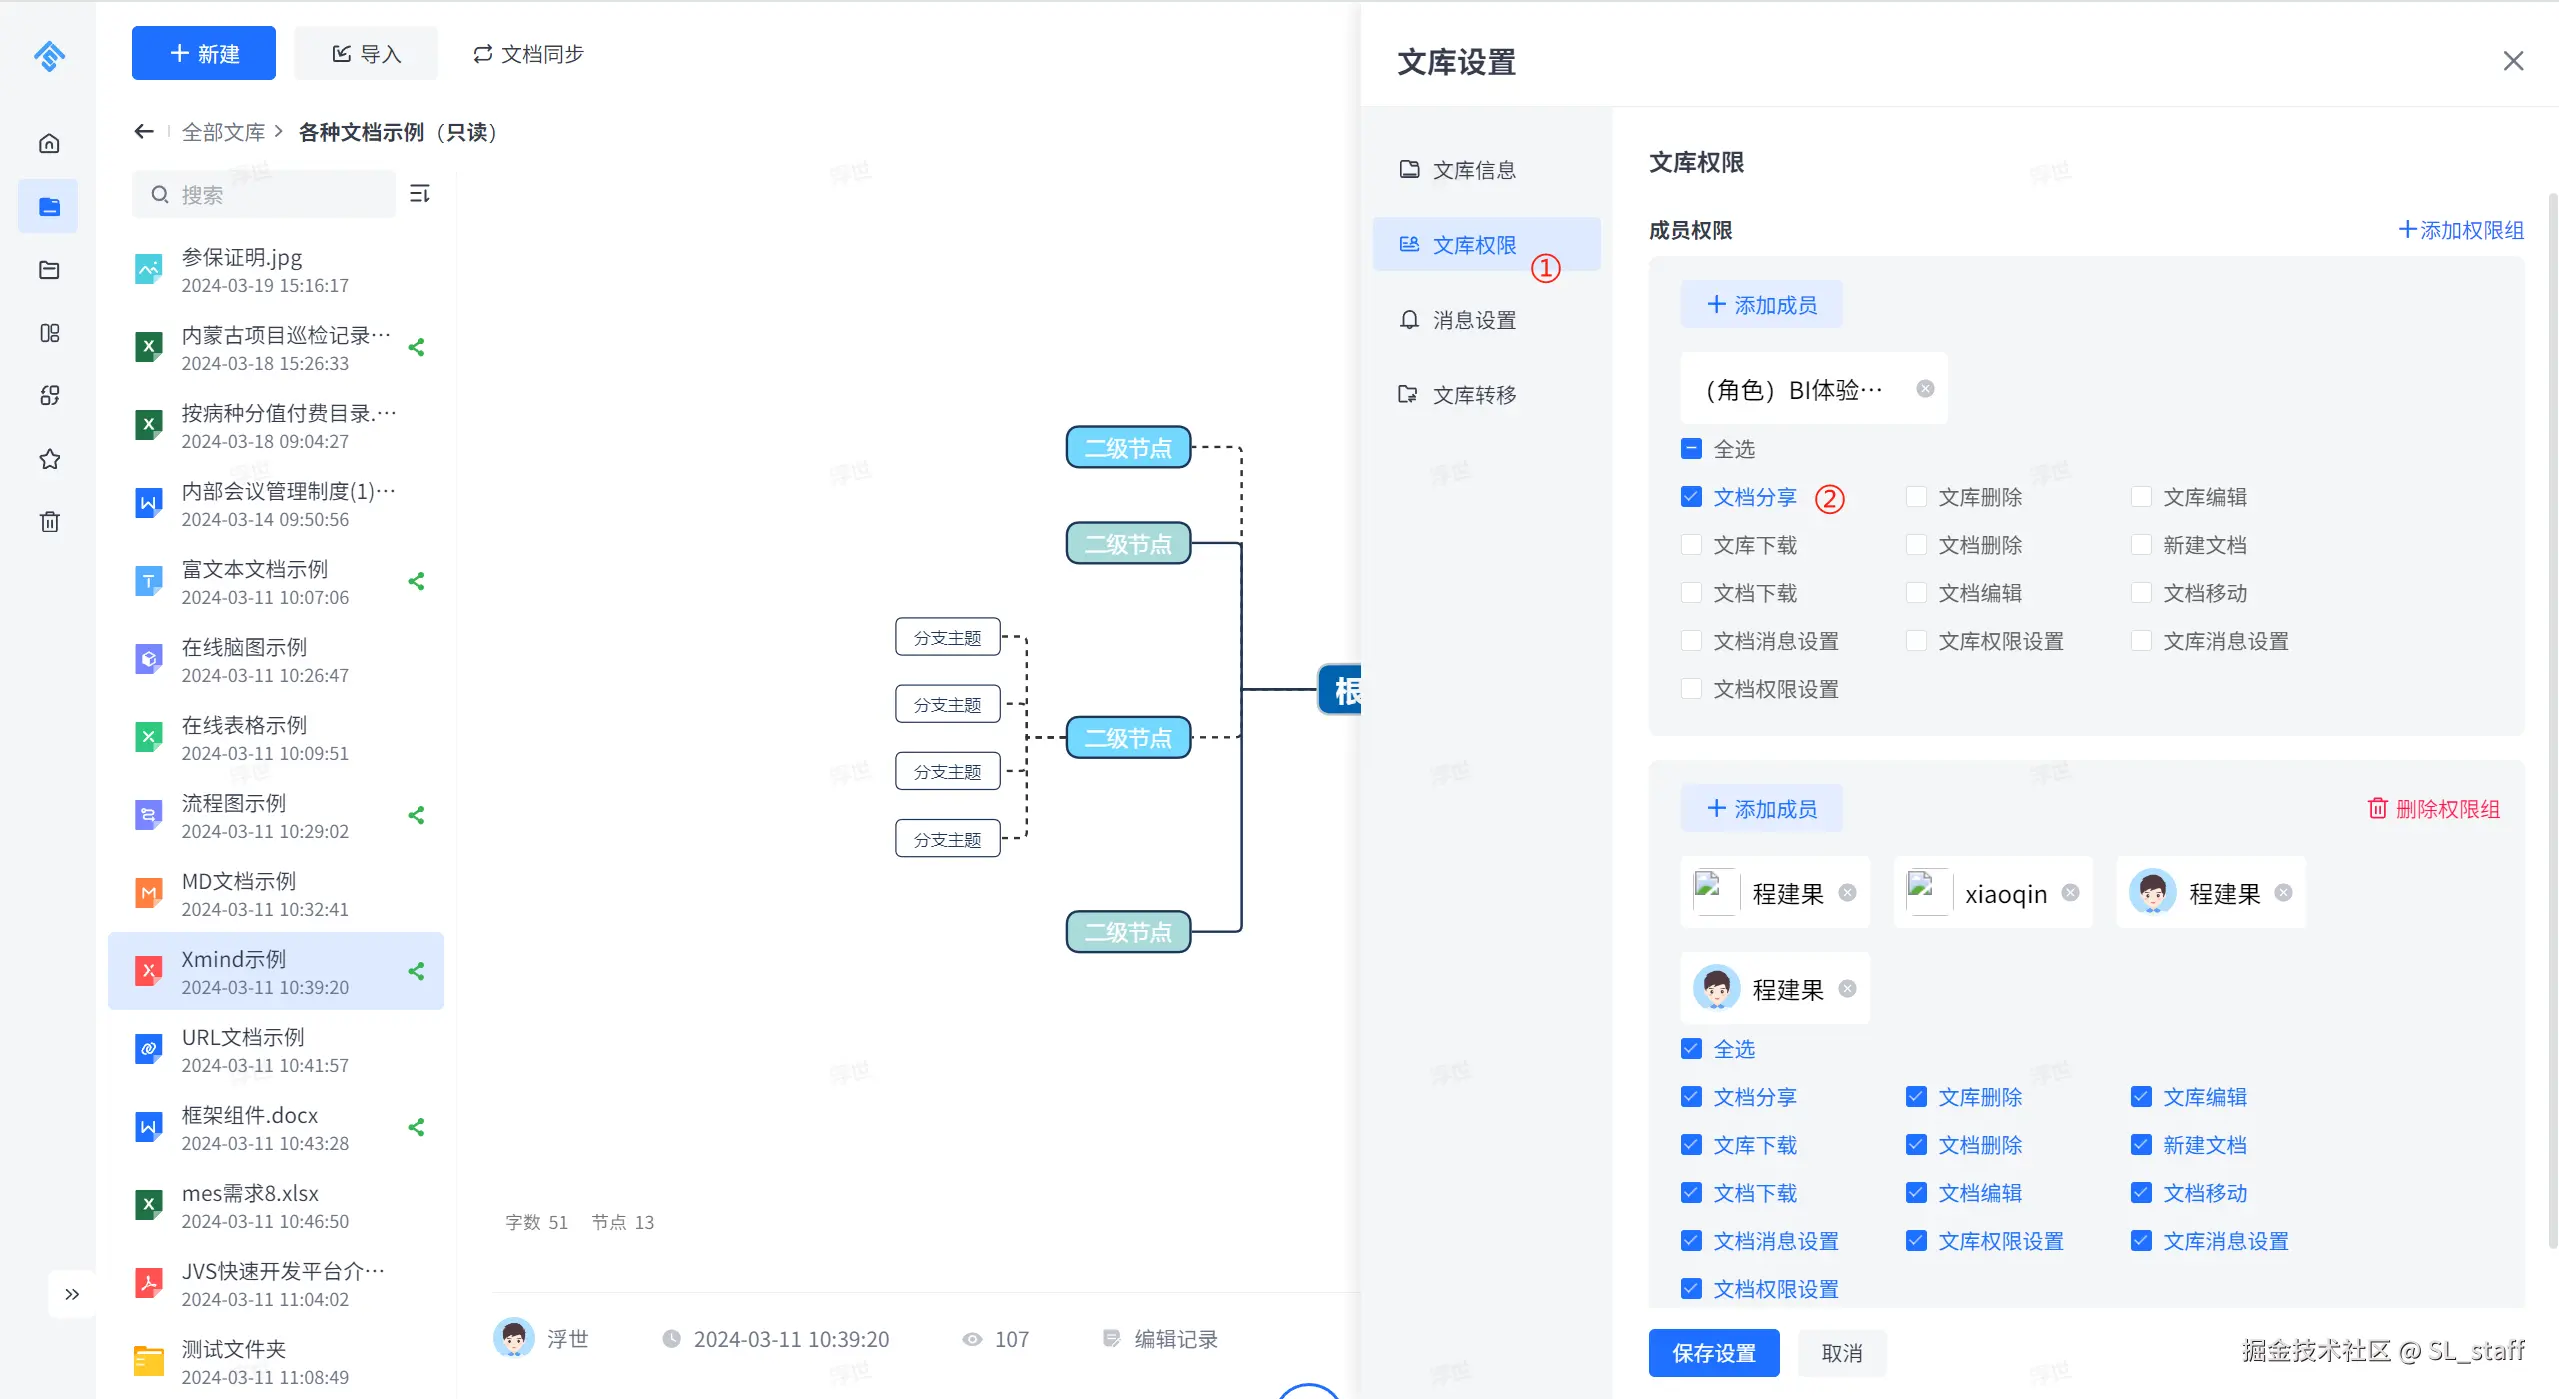Switch to 文库权限 settings tab
The height and width of the screenshot is (1399, 2559).
1486,244
